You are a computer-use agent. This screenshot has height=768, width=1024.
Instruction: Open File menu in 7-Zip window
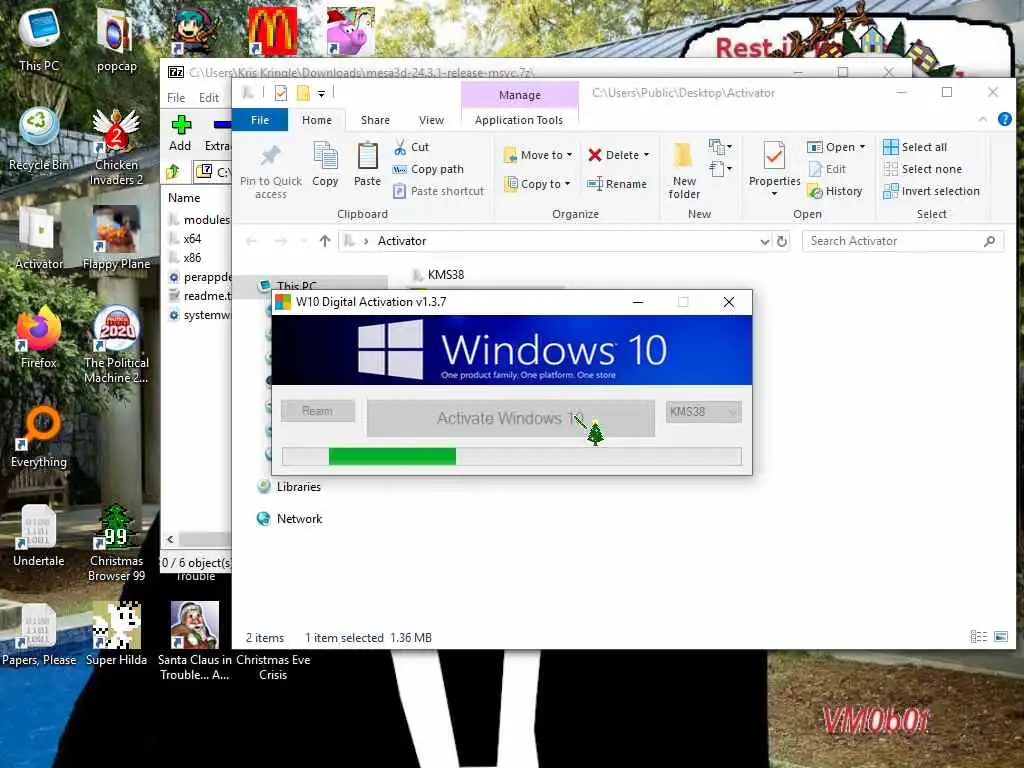pyautogui.click(x=176, y=97)
